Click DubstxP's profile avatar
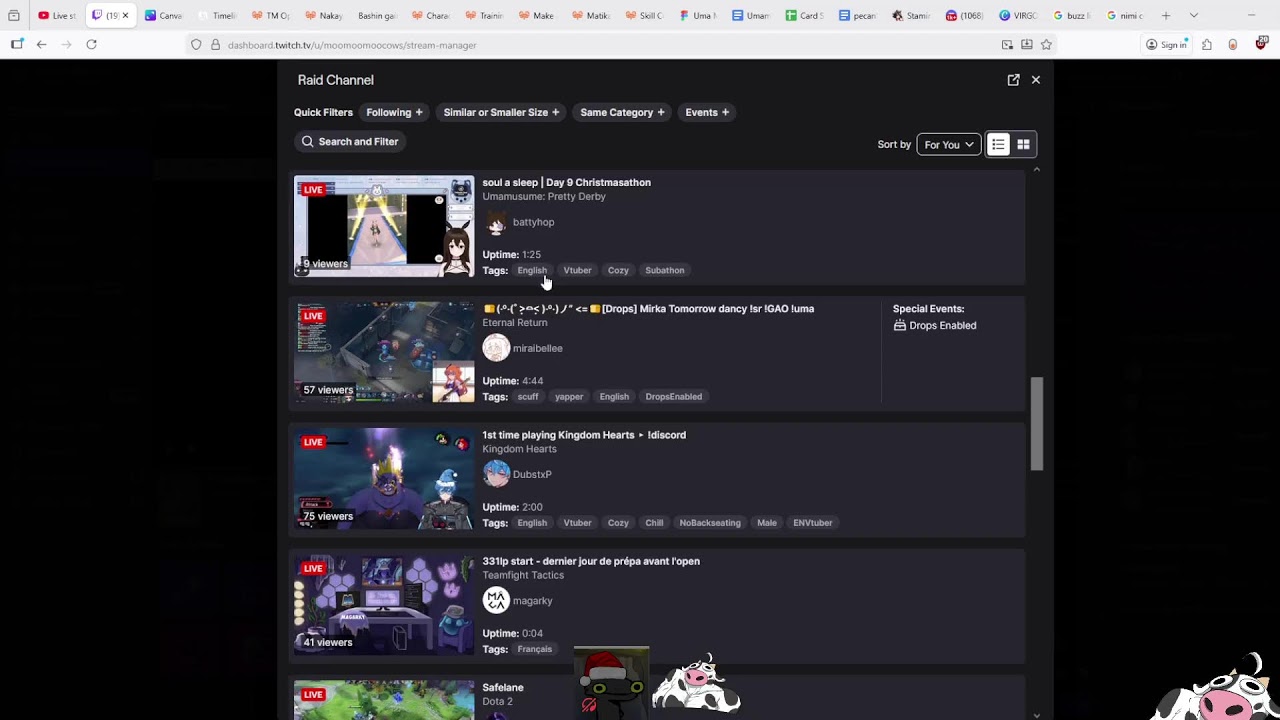The width and height of the screenshot is (1280, 720). 496,474
